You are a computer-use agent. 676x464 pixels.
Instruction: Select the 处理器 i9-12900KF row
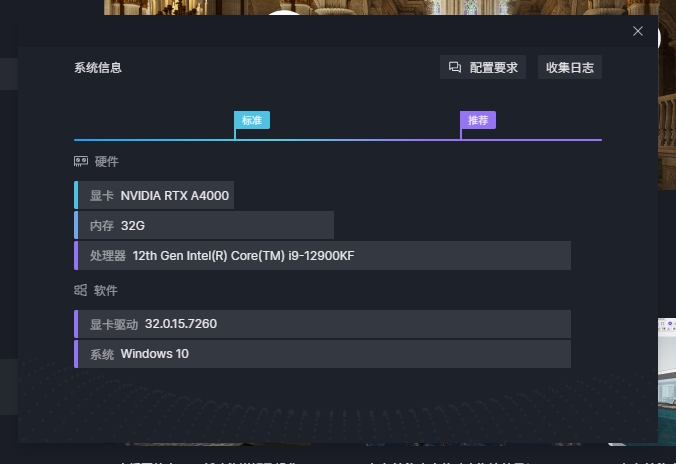tap(323, 255)
